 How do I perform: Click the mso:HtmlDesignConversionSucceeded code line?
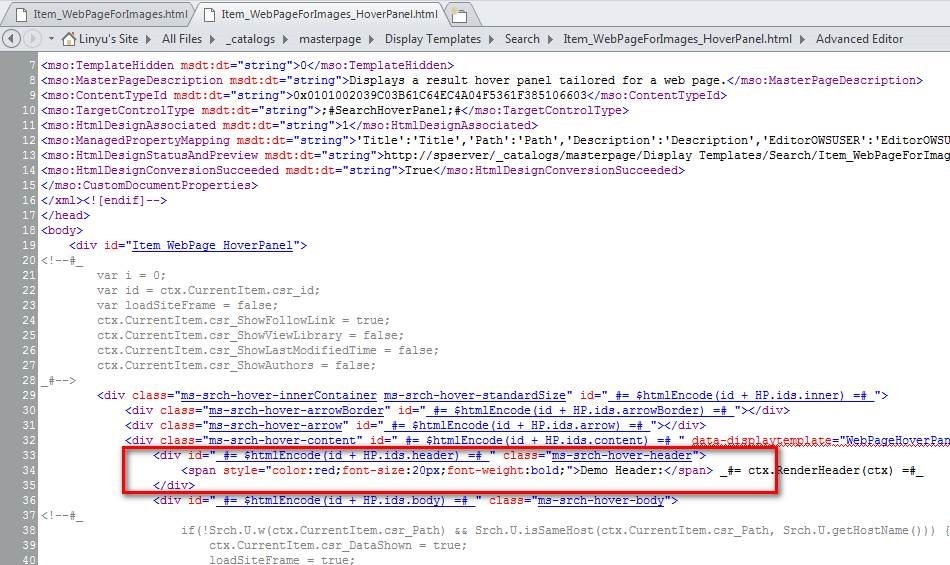point(362,171)
